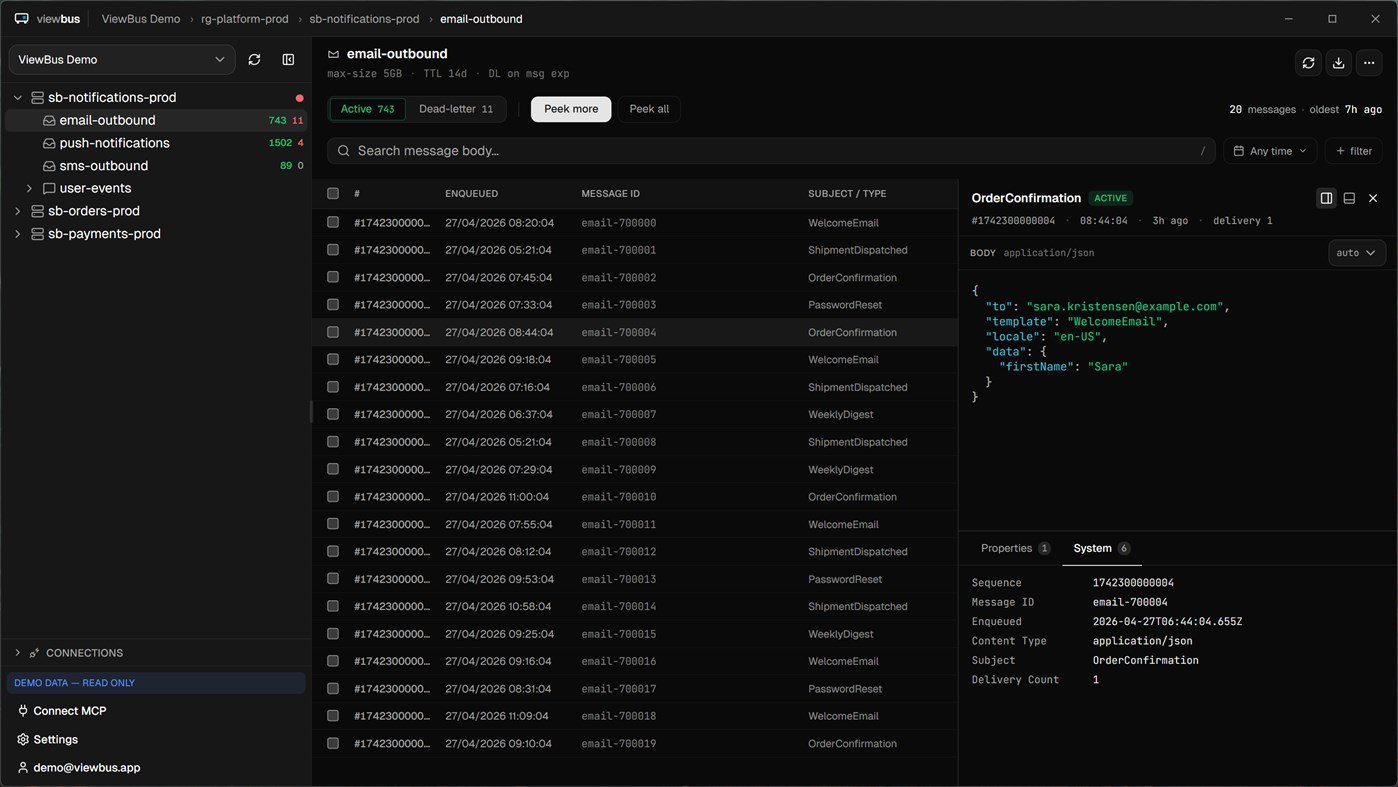Open Connect MCP link
The height and width of the screenshot is (787, 1398).
point(70,711)
